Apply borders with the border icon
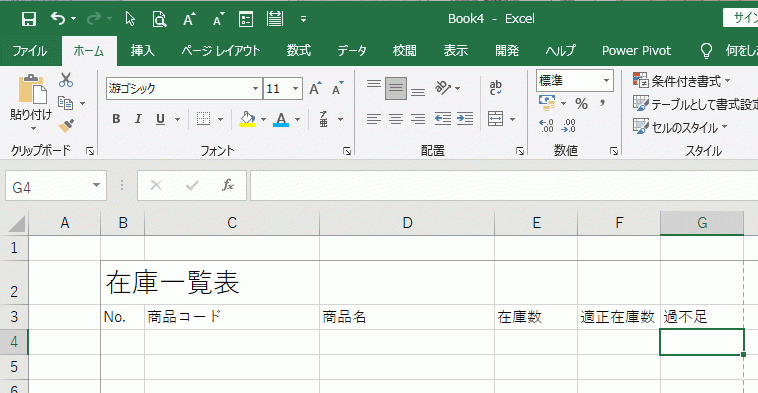Image resolution: width=758 pixels, height=393 pixels. pyautogui.click(x=204, y=119)
